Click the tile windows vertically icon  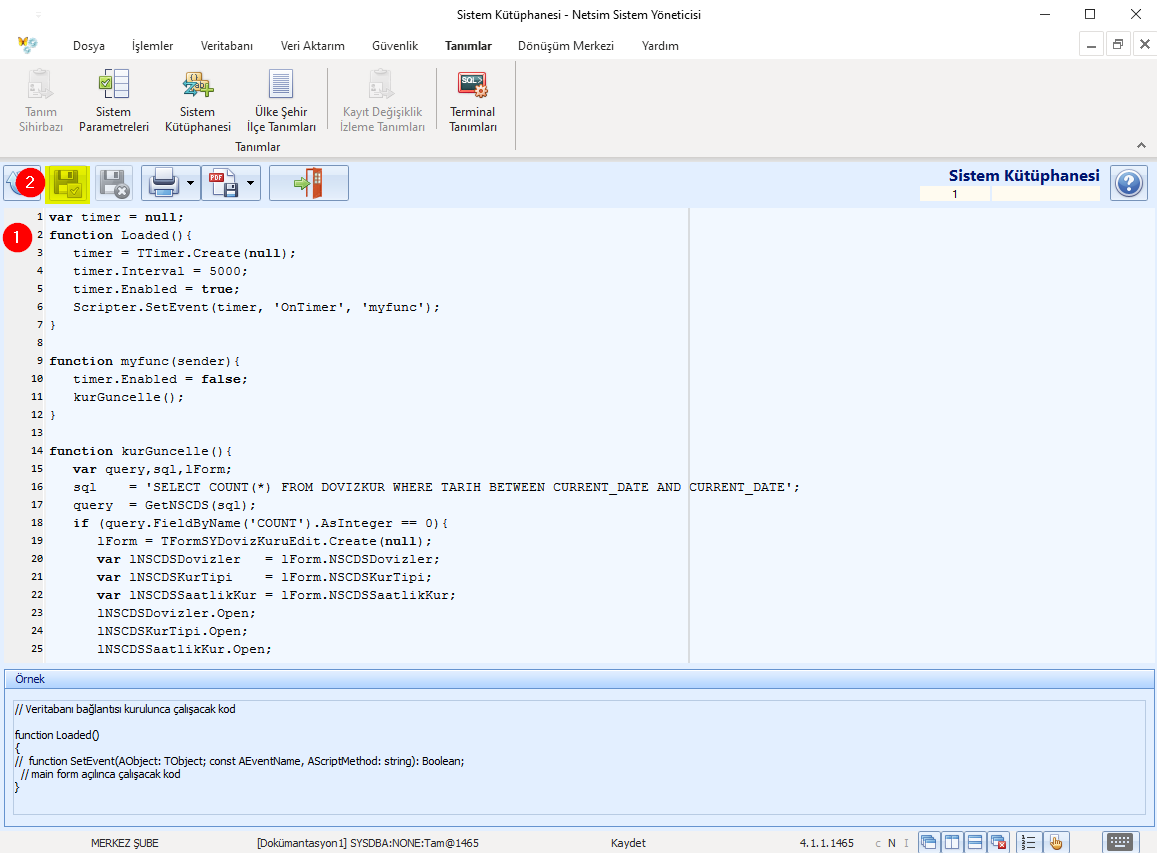[x=952, y=842]
